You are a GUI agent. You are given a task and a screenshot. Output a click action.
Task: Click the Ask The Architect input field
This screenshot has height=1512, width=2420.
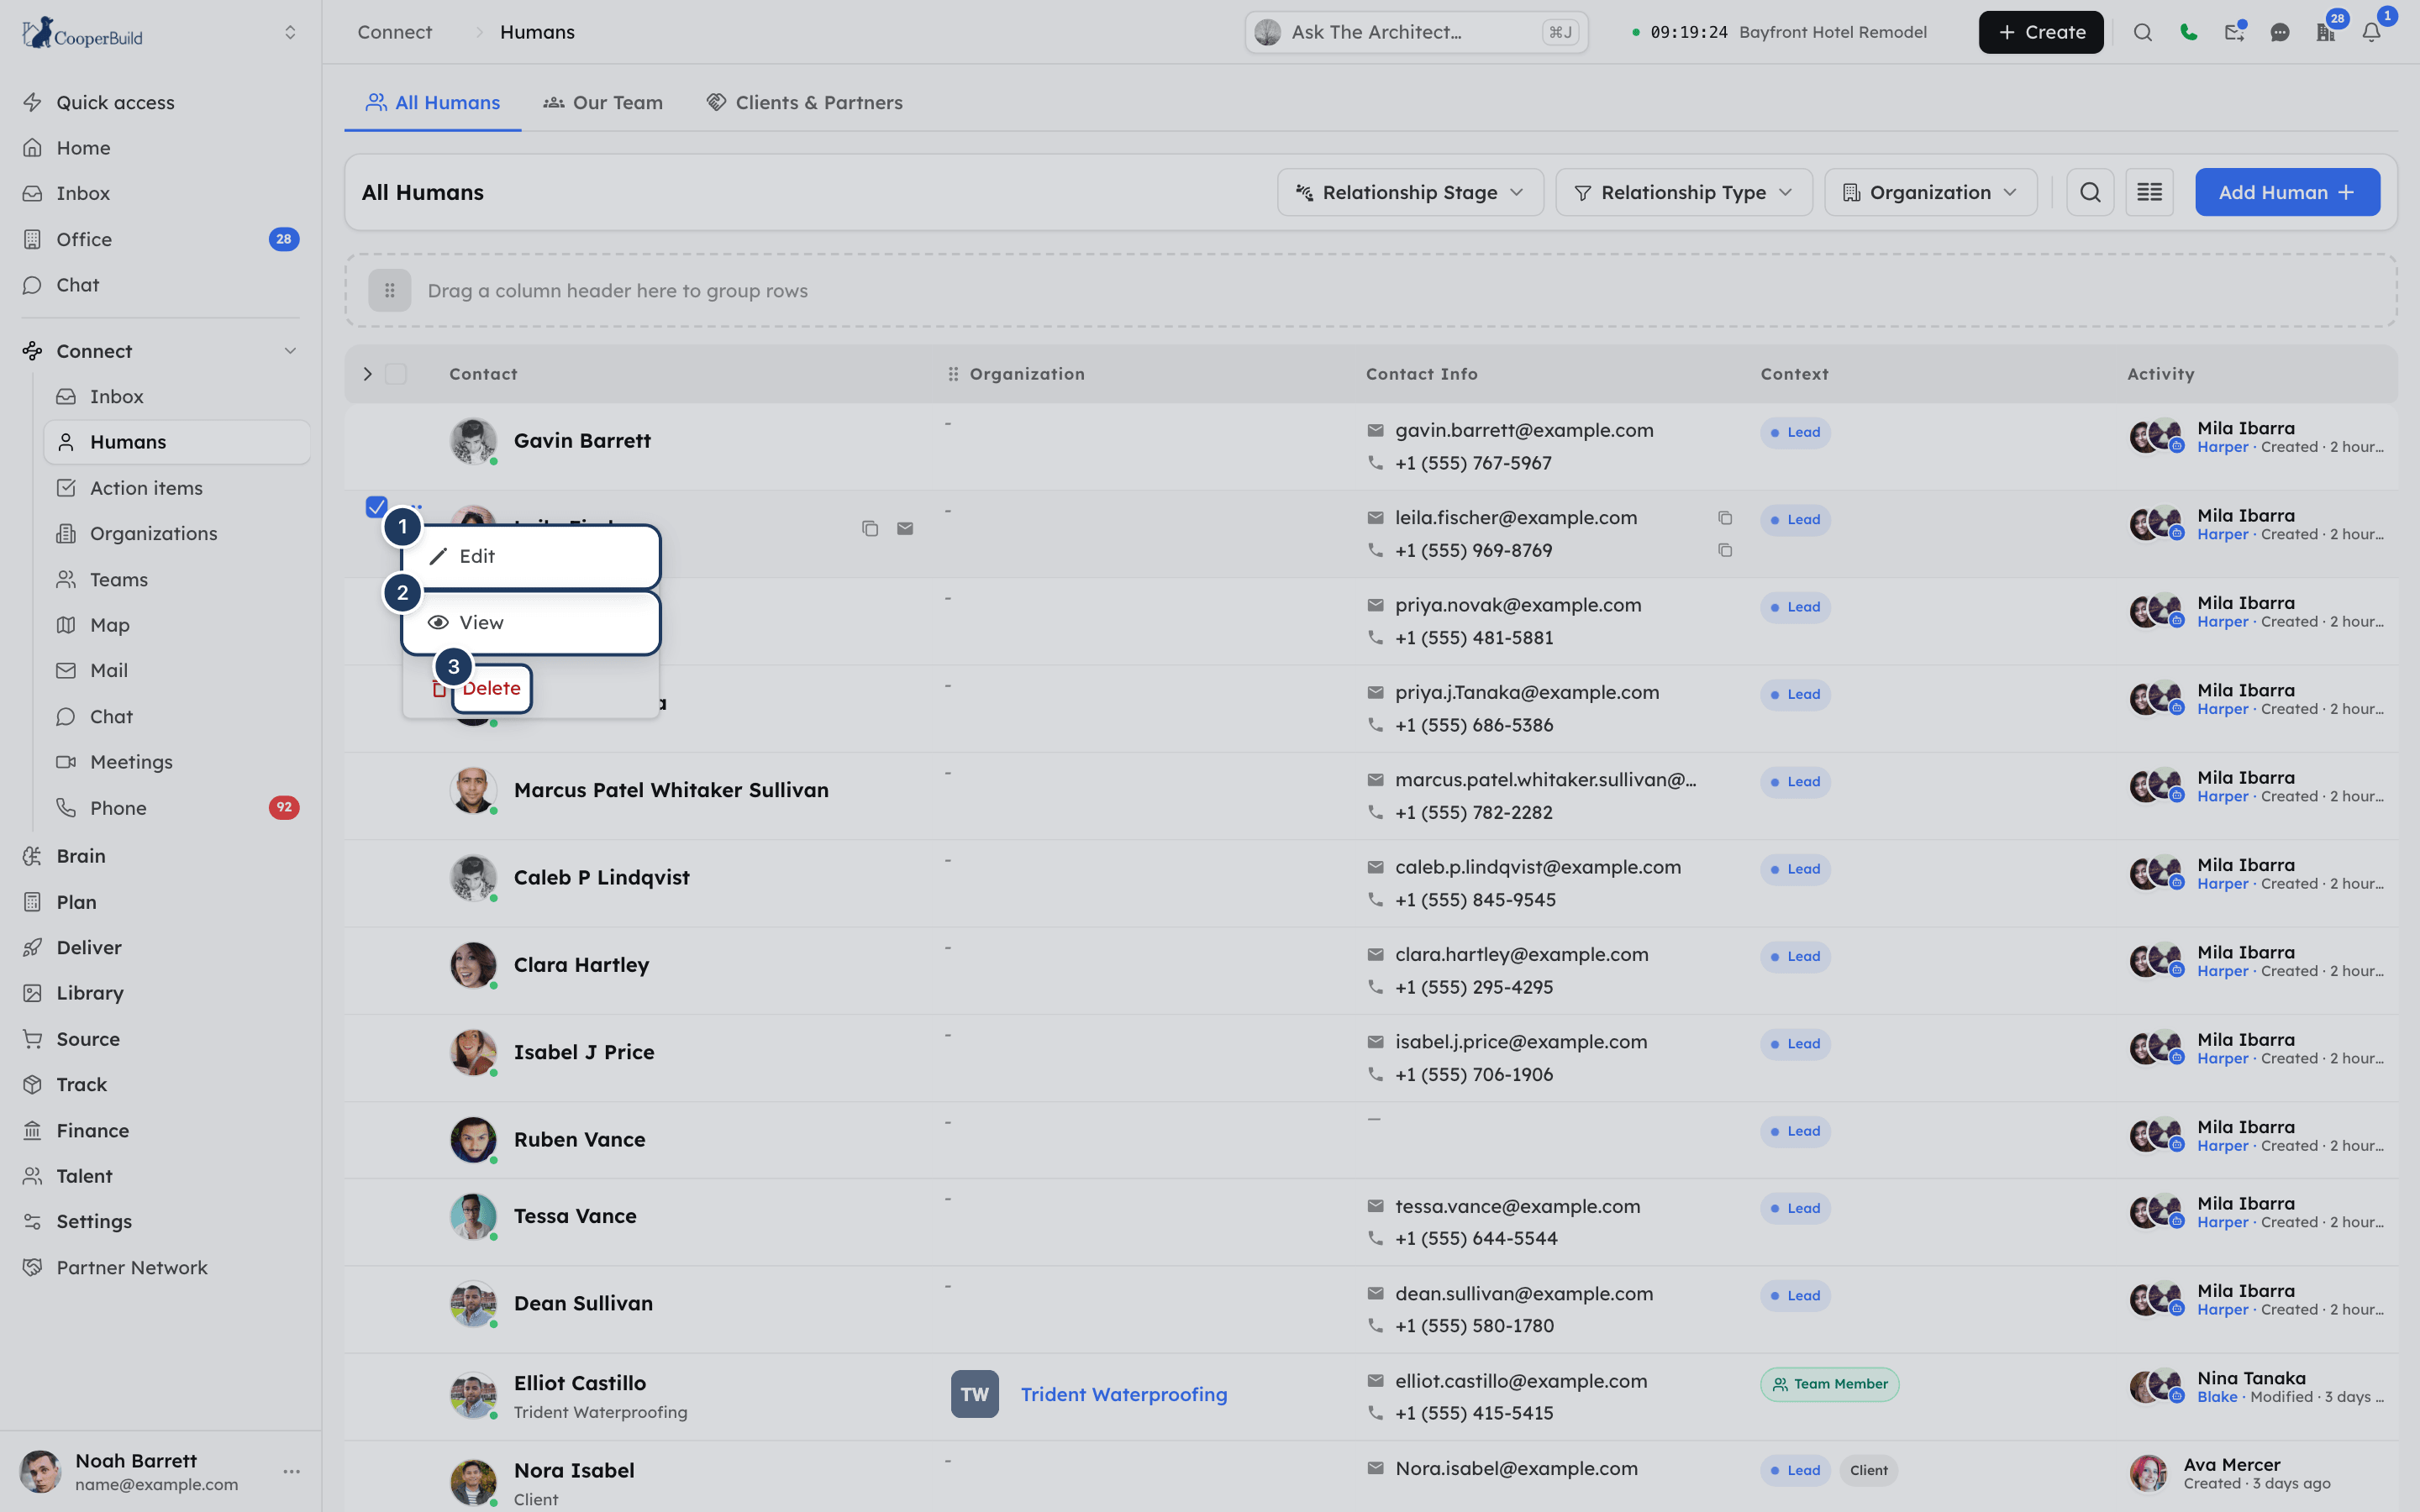tap(1416, 32)
